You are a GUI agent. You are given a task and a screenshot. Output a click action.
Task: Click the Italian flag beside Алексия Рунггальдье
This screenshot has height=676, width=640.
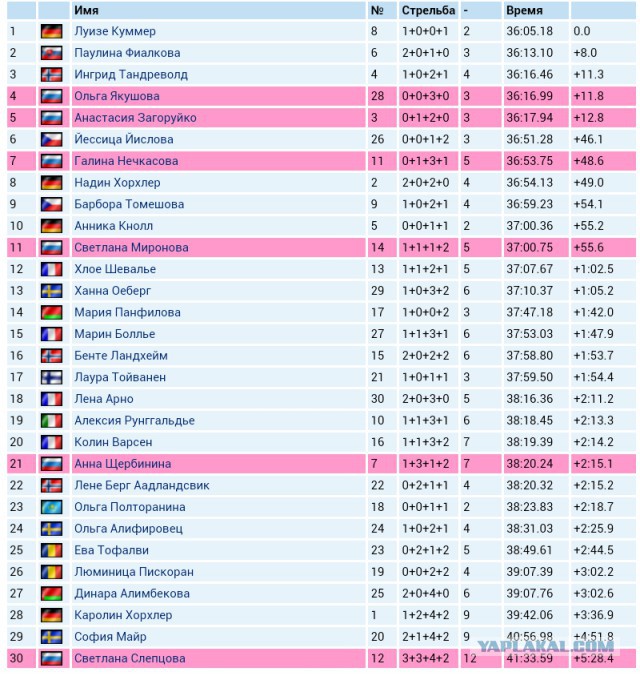[52, 420]
